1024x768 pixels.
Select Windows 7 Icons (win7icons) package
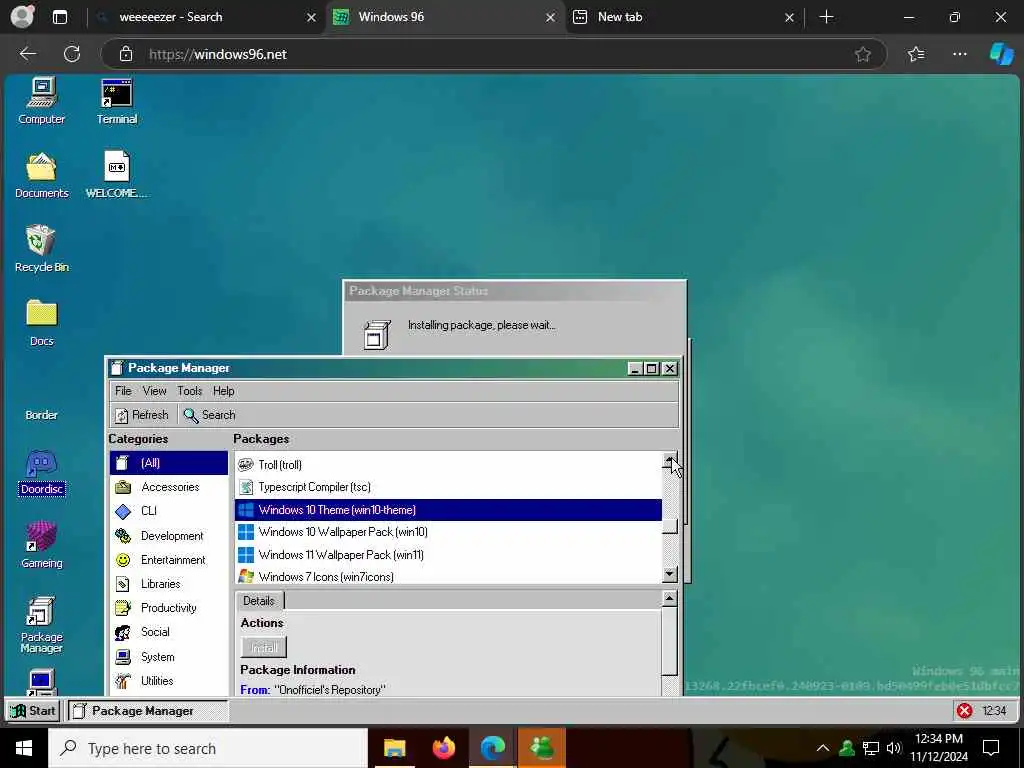[448, 576]
